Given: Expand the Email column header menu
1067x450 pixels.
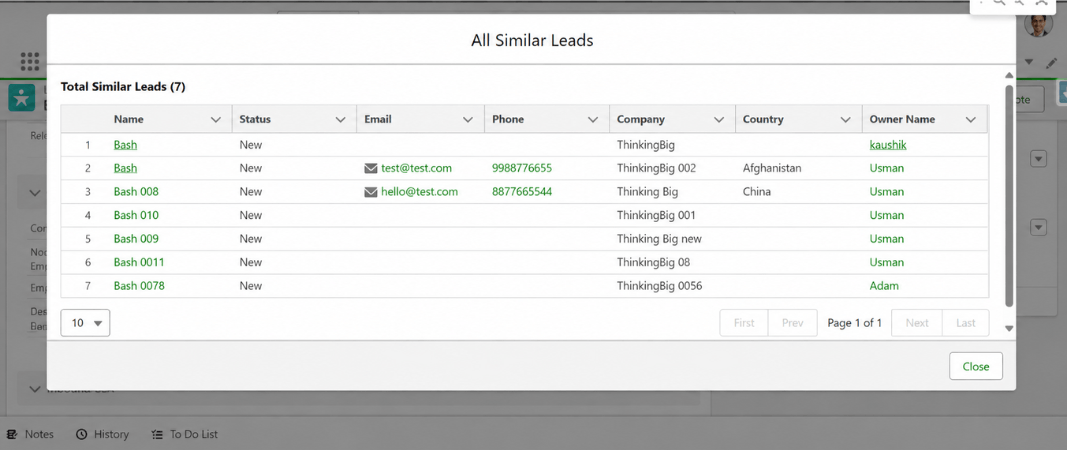Looking at the screenshot, I should (x=468, y=119).
